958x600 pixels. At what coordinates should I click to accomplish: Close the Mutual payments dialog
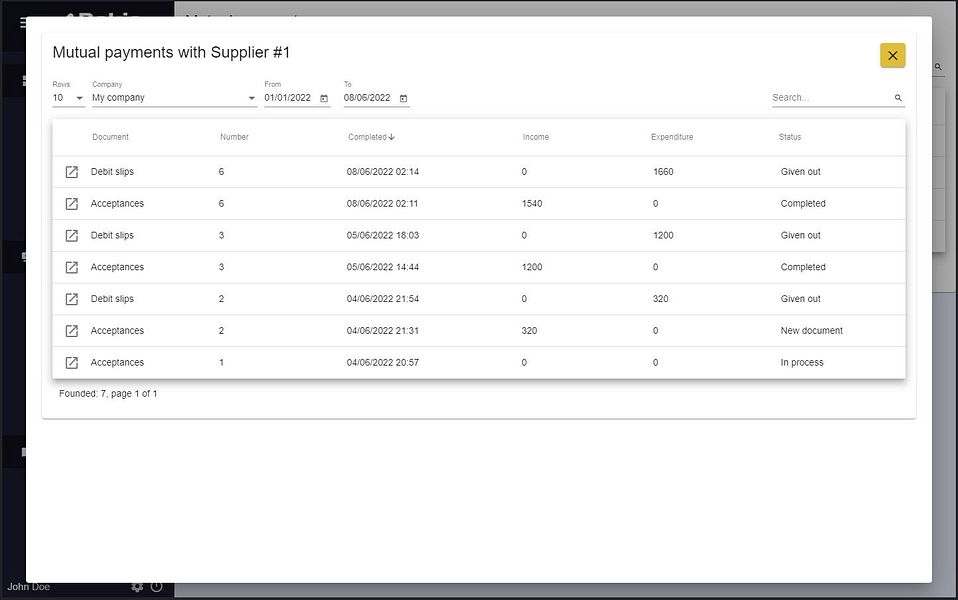[893, 56]
